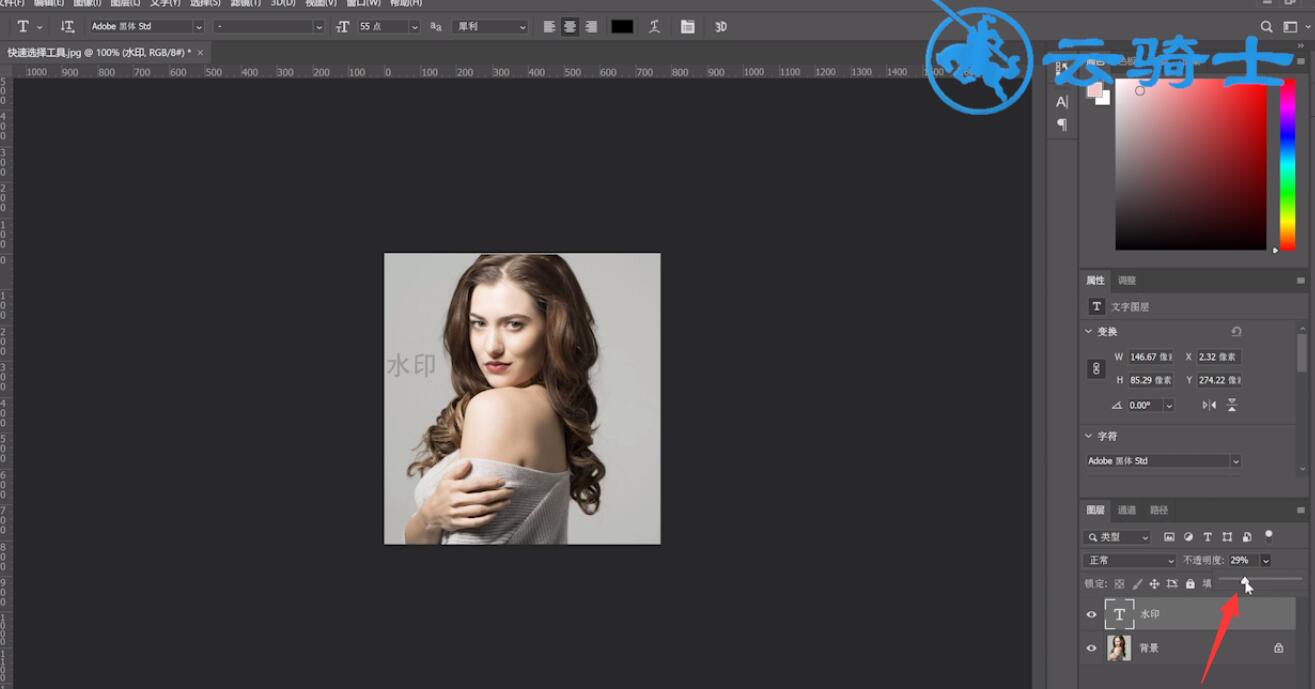Filter layers by adjustment layers icon
The width and height of the screenshot is (1315, 689).
tap(1189, 537)
